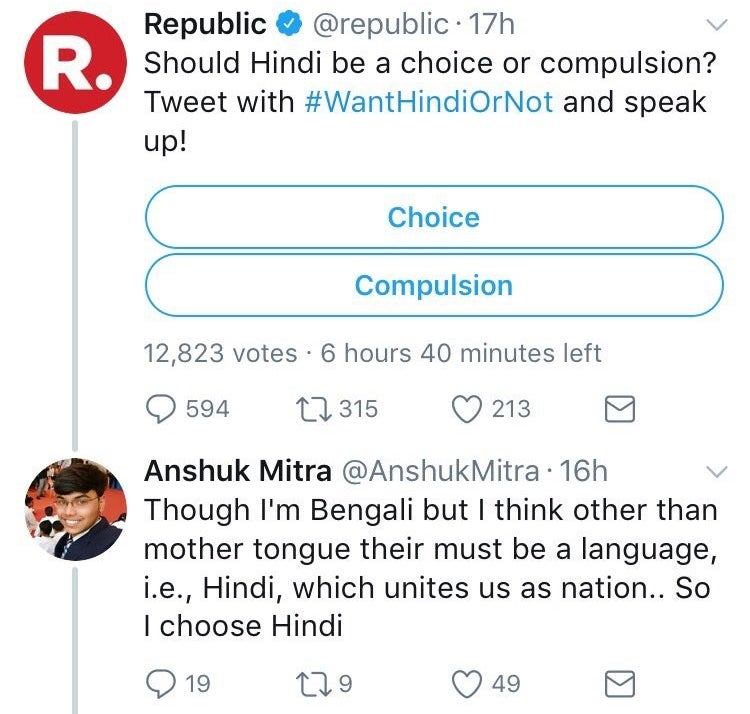Open the 17h timestamp on Republic's tweet
This screenshot has width=750, height=714.
pos(492,24)
